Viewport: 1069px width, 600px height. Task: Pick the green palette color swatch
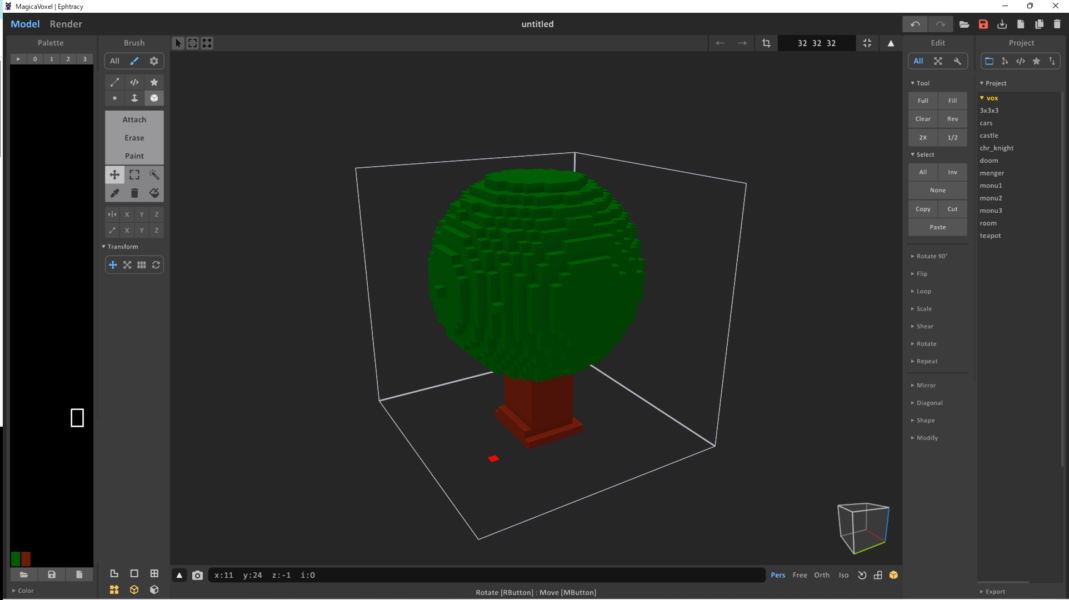(16, 559)
